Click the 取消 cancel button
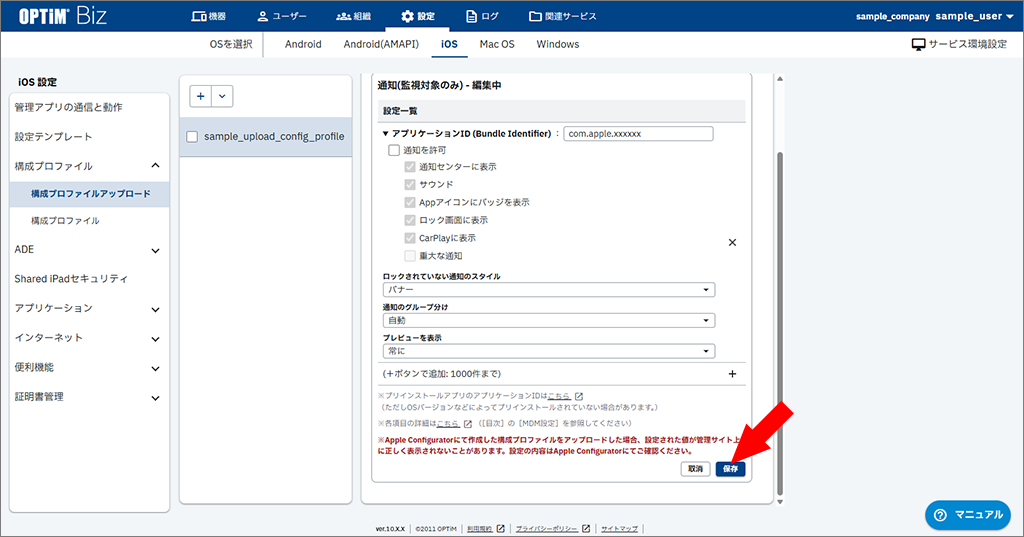Image resolution: width=1024 pixels, height=537 pixels. pyautogui.click(x=695, y=468)
